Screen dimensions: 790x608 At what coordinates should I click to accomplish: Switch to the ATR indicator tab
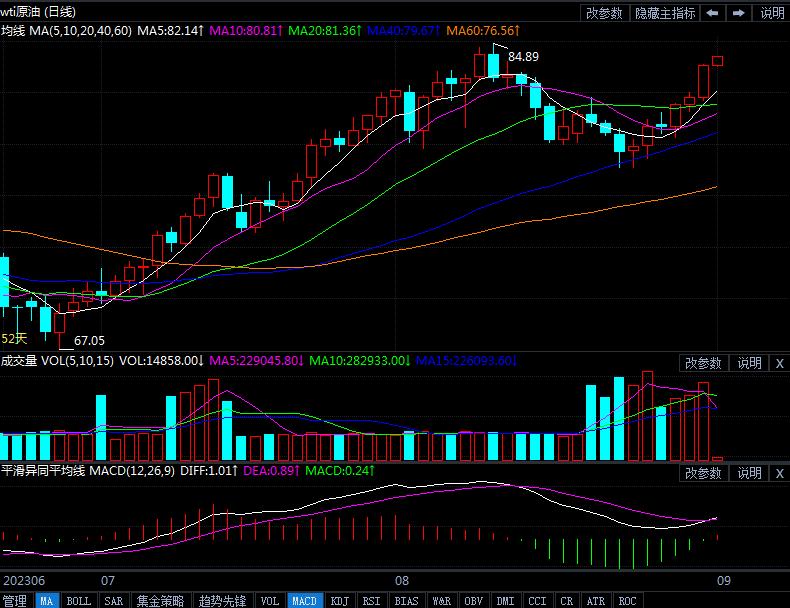tap(597, 601)
